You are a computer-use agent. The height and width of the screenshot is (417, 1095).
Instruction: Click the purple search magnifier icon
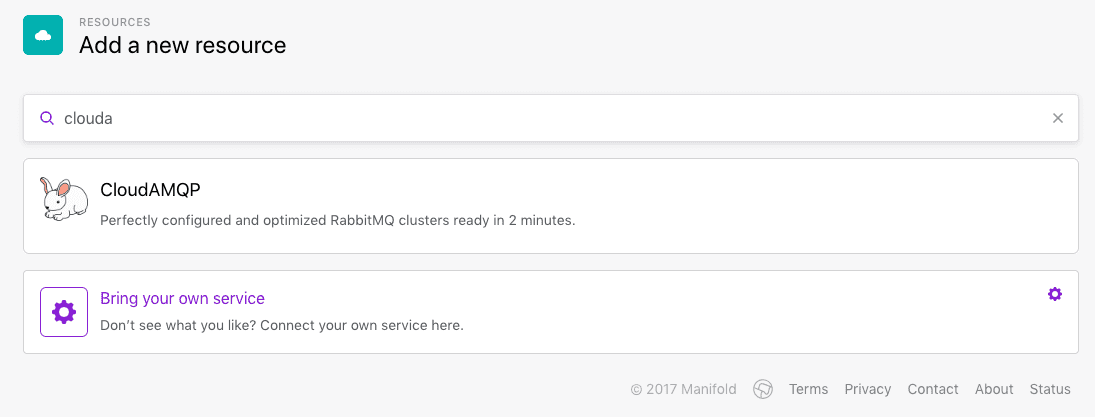click(46, 118)
